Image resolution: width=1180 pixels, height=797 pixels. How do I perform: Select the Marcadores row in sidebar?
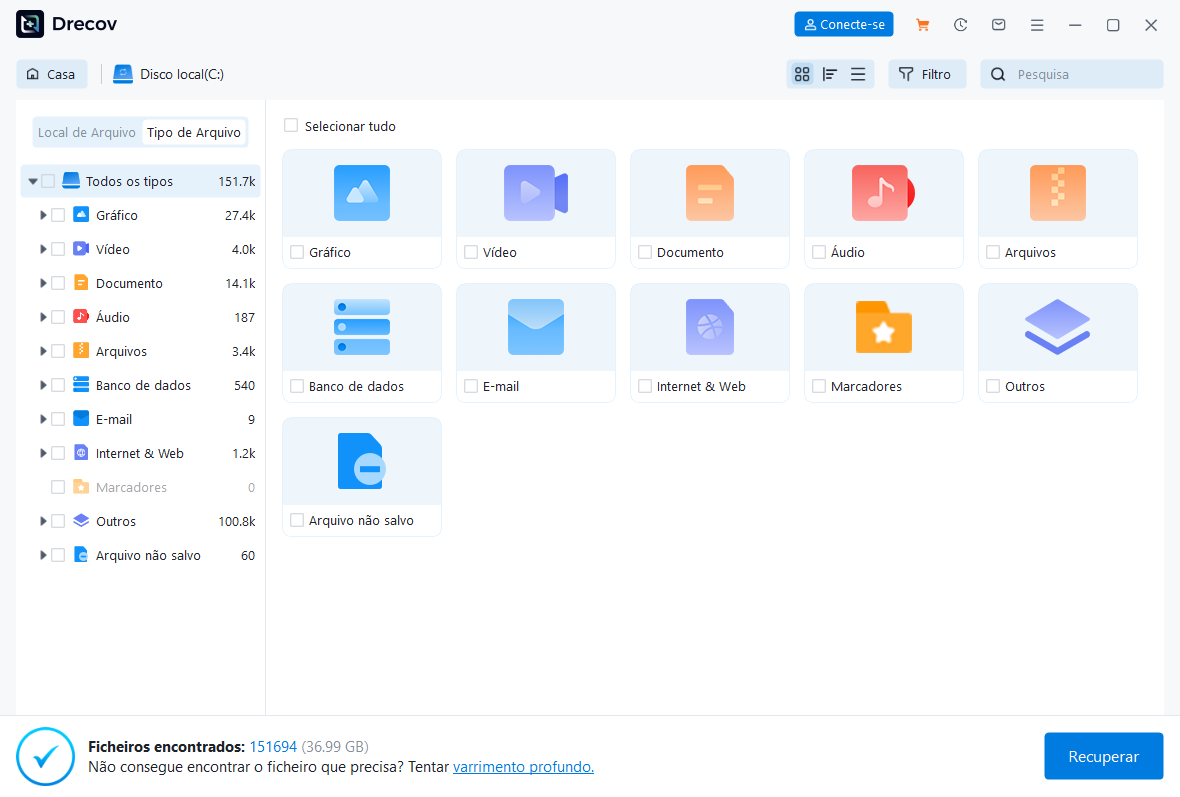pos(141,487)
